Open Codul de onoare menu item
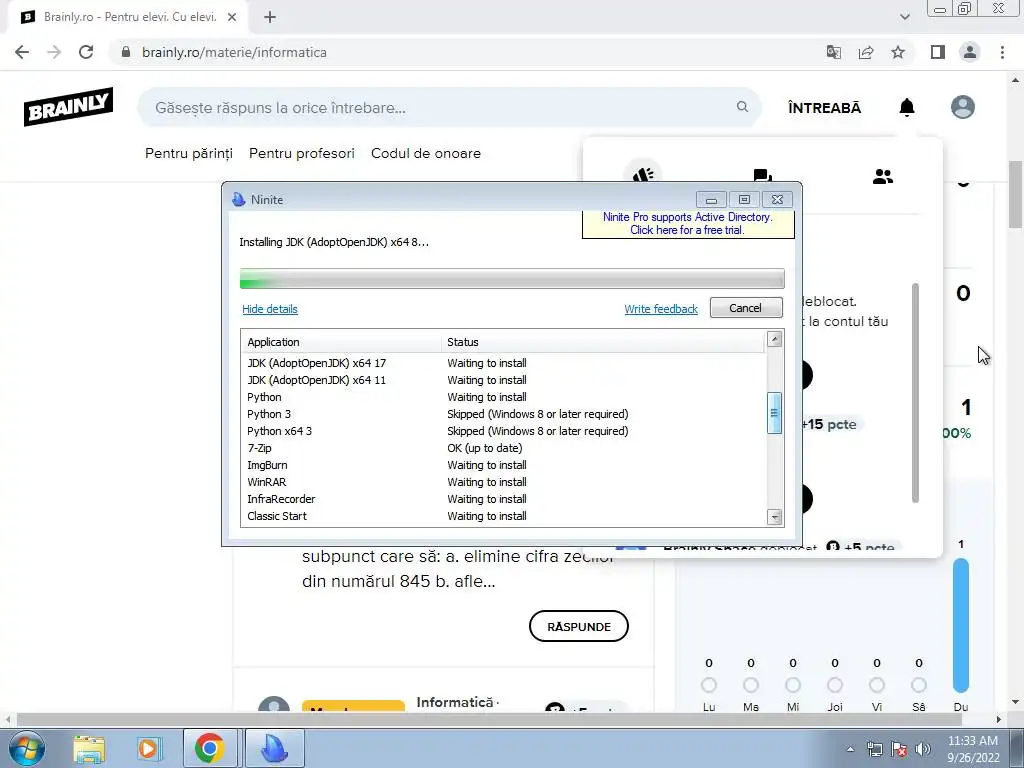The image size is (1024, 768). coord(426,153)
